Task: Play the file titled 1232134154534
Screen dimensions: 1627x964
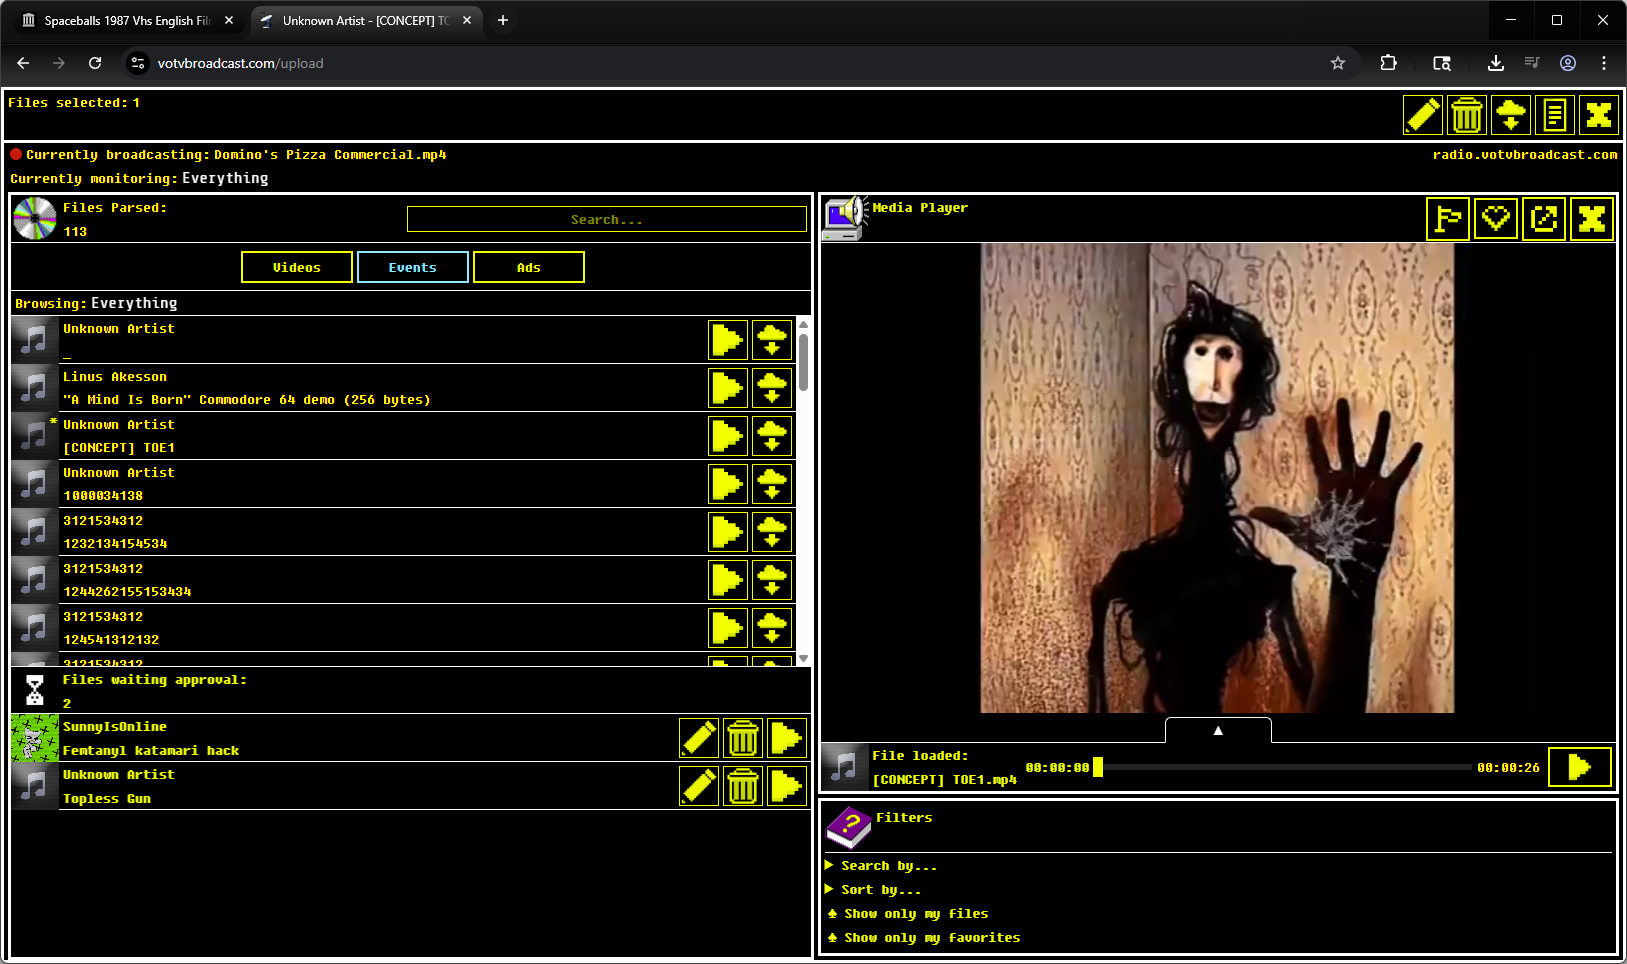Action: point(728,532)
